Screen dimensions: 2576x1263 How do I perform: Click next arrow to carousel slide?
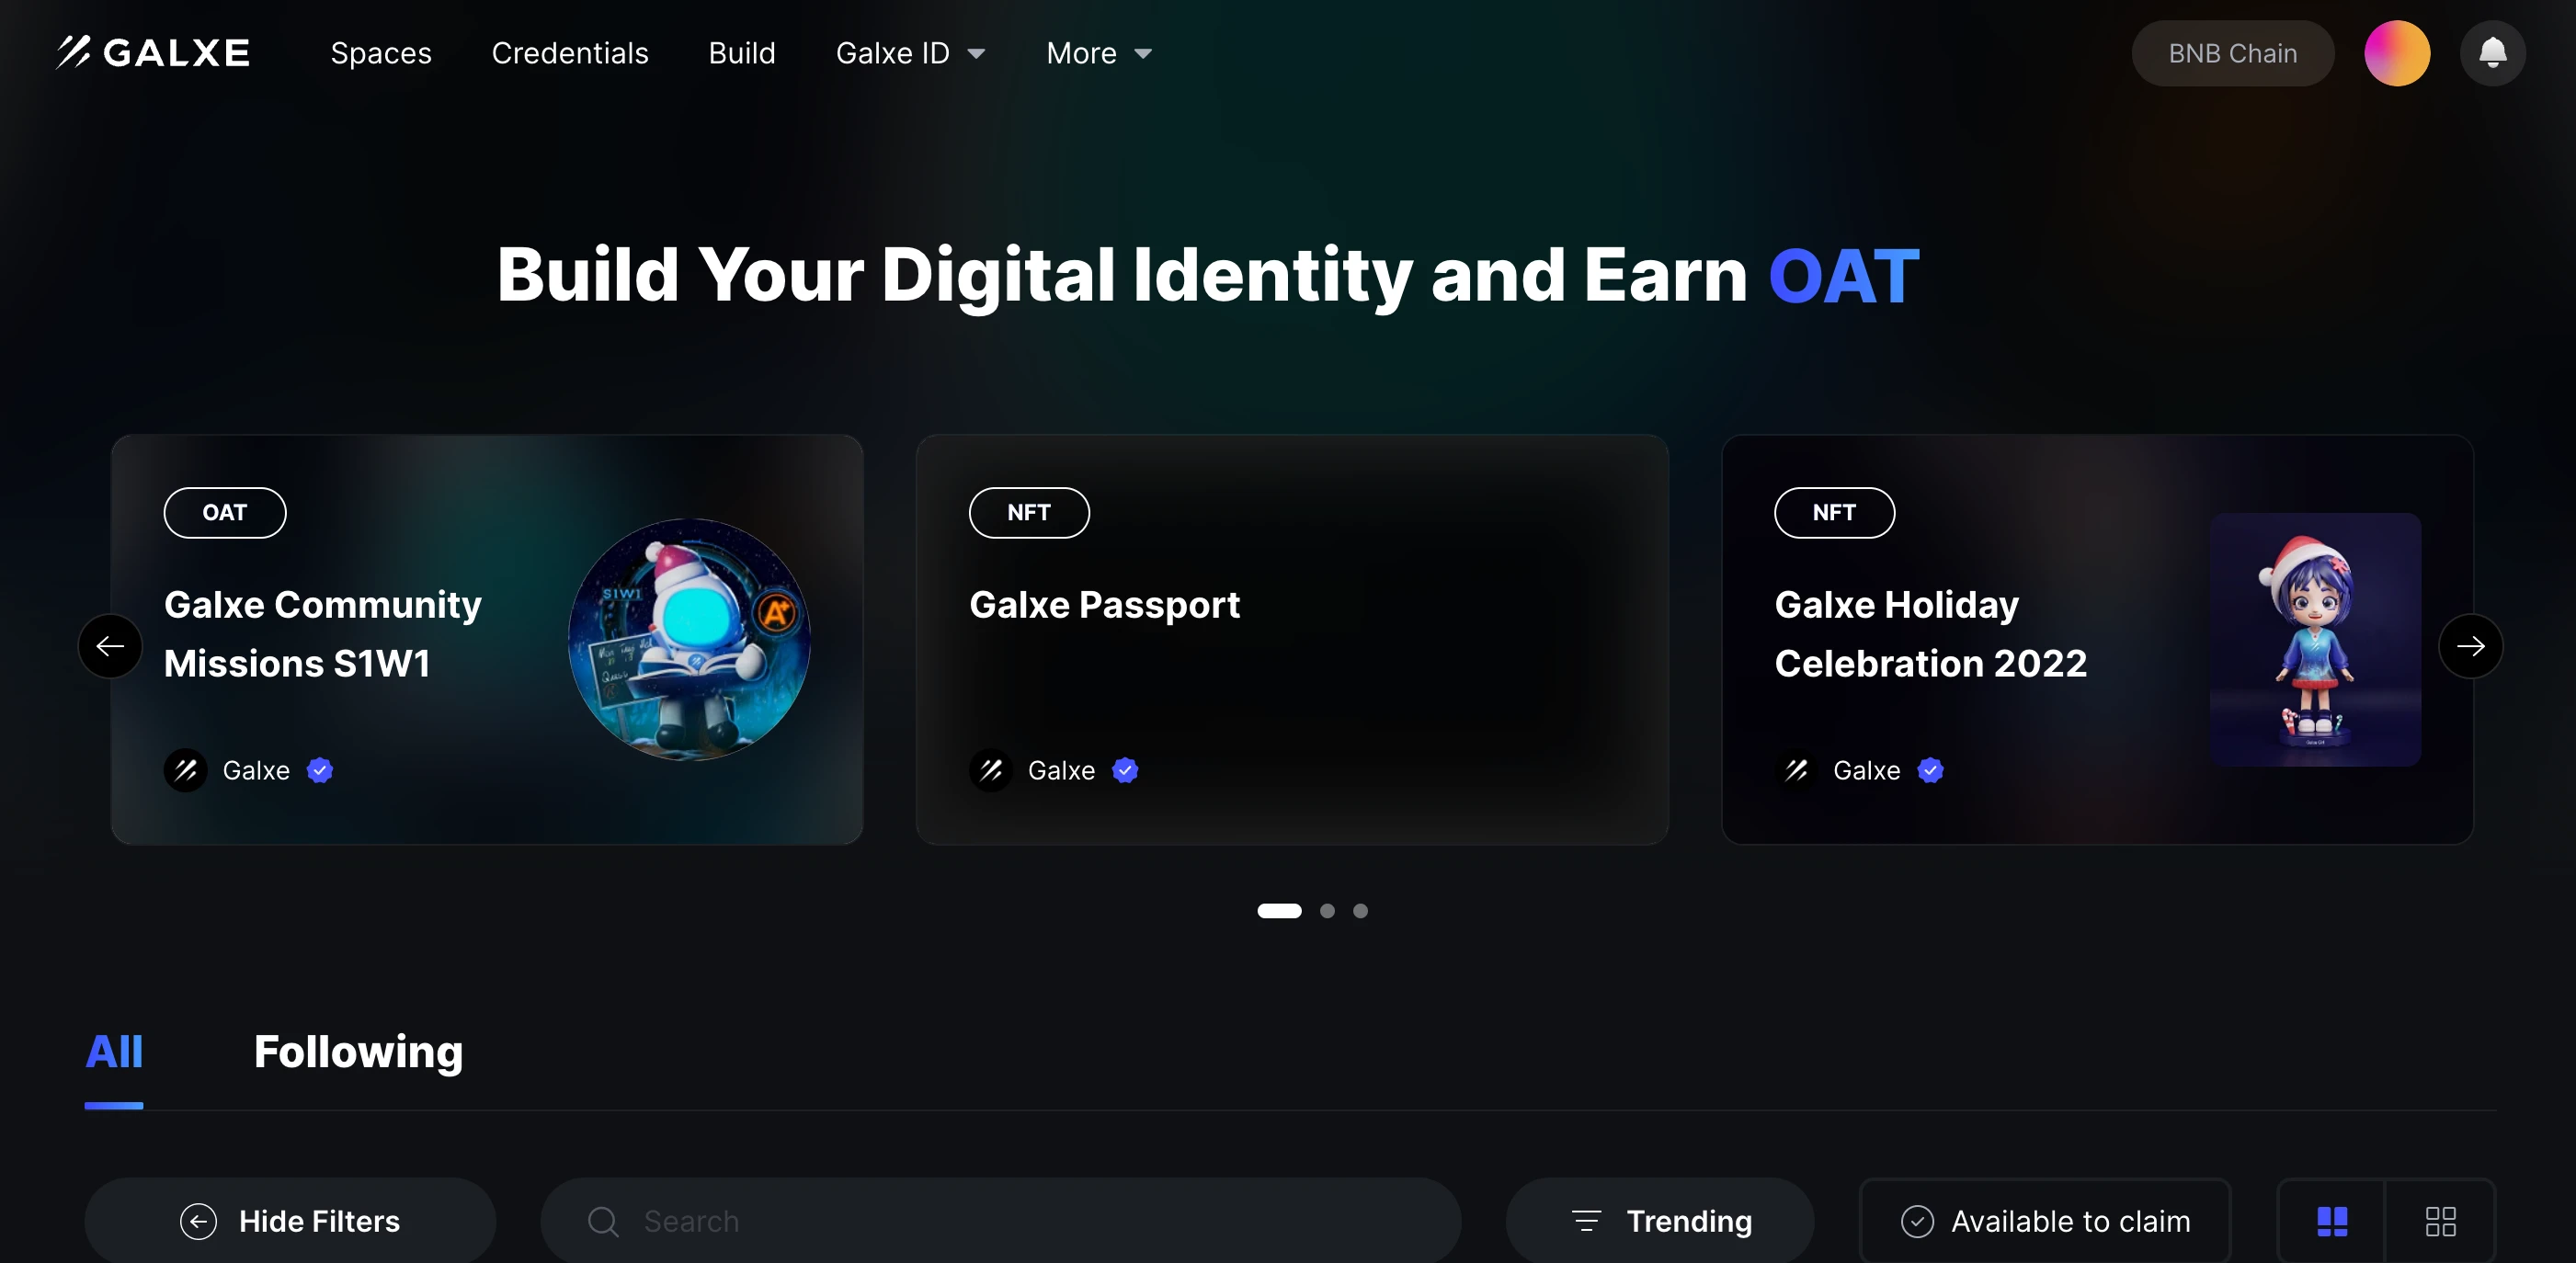point(2469,645)
